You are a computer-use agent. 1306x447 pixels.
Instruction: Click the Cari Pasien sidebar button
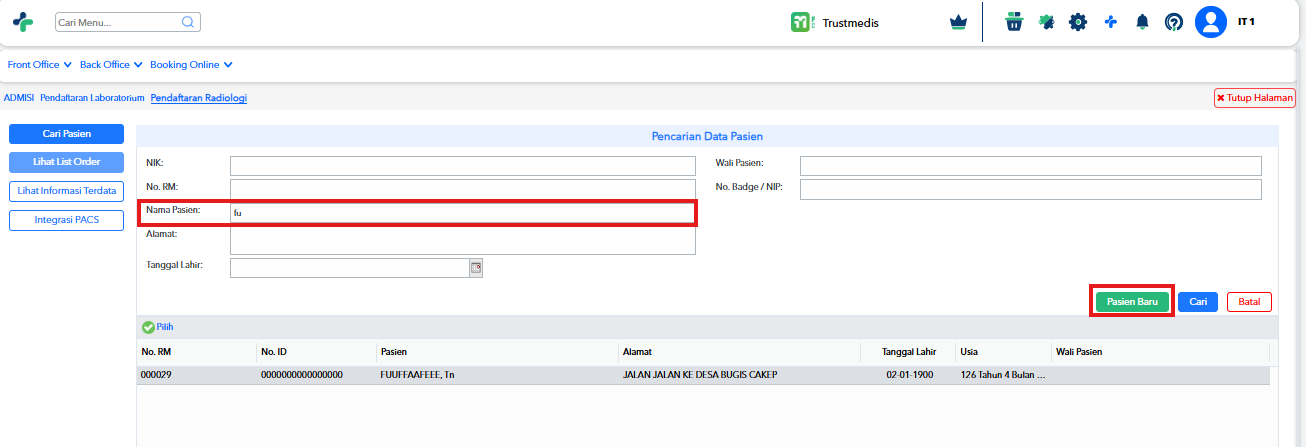coord(66,134)
